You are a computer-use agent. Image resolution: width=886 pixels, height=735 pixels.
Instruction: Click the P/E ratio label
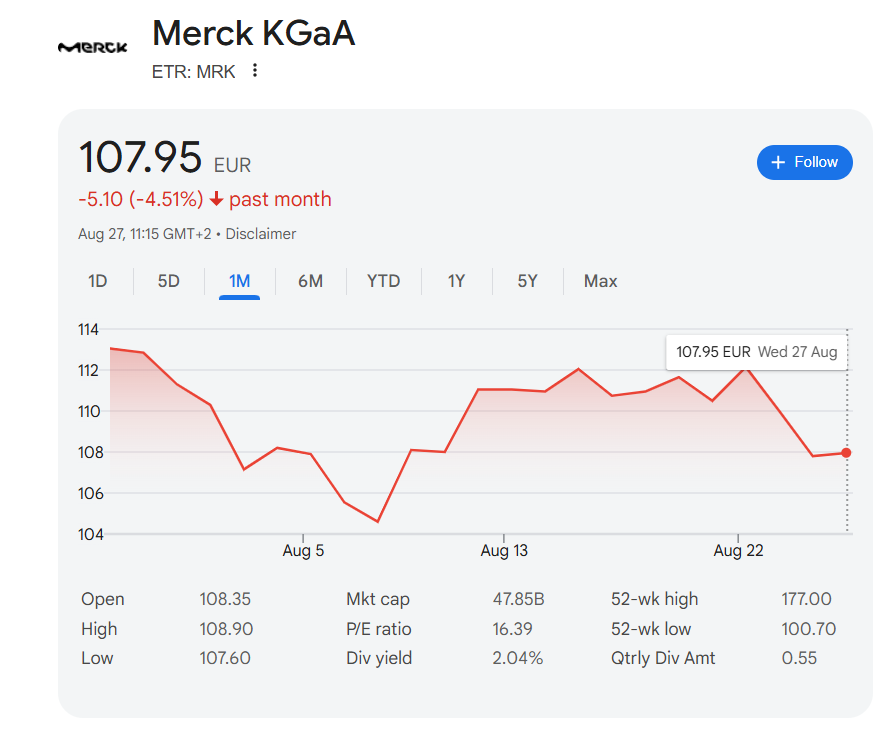(379, 629)
